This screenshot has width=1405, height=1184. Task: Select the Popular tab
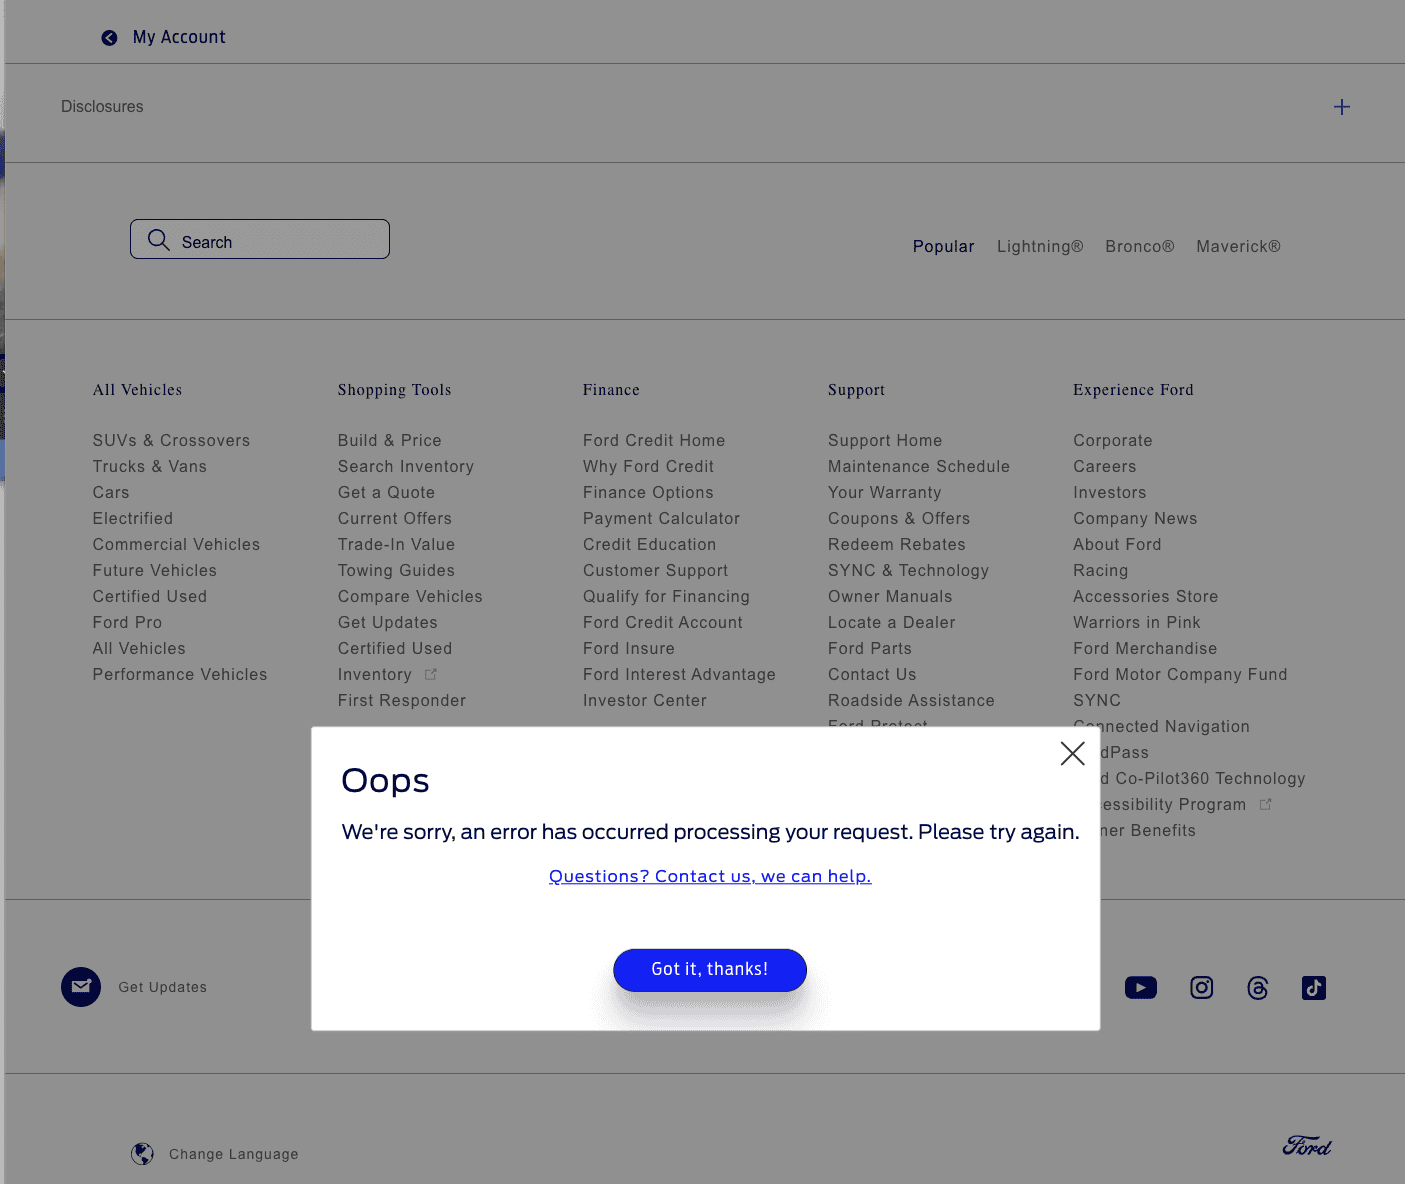point(942,247)
